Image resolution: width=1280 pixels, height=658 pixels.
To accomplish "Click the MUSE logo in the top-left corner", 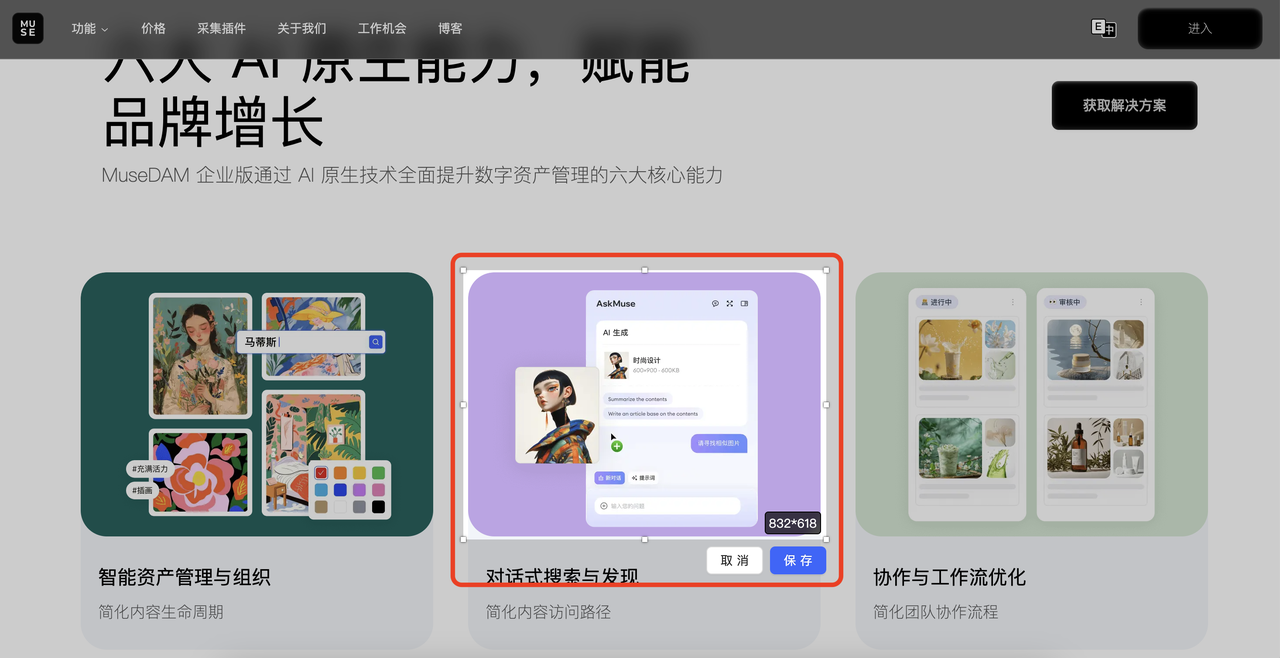I will 27,28.
